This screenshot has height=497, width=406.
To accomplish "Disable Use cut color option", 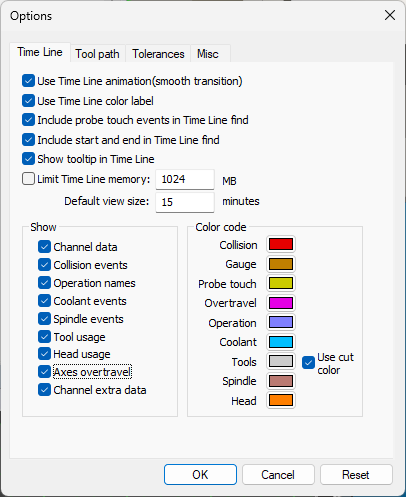I will (308, 363).
